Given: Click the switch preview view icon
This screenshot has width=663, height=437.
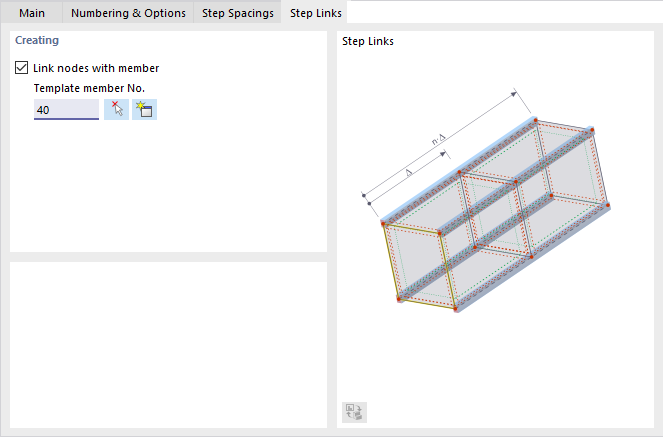Looking at the screenshot, I should 355,411.
